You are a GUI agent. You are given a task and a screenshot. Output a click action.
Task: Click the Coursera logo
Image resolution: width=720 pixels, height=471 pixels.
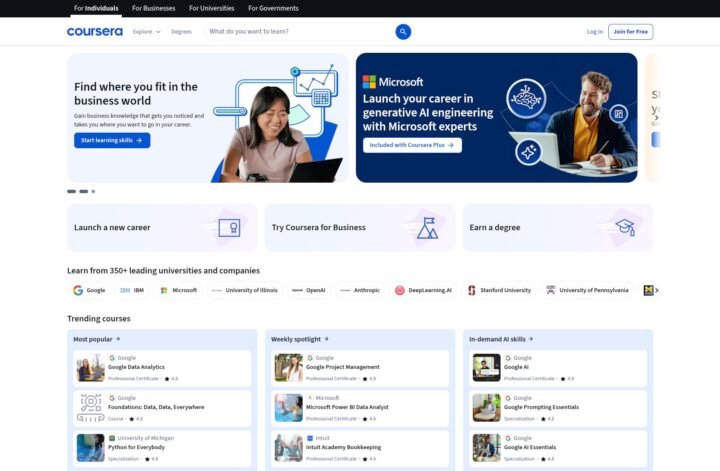(x=95, y=32)
